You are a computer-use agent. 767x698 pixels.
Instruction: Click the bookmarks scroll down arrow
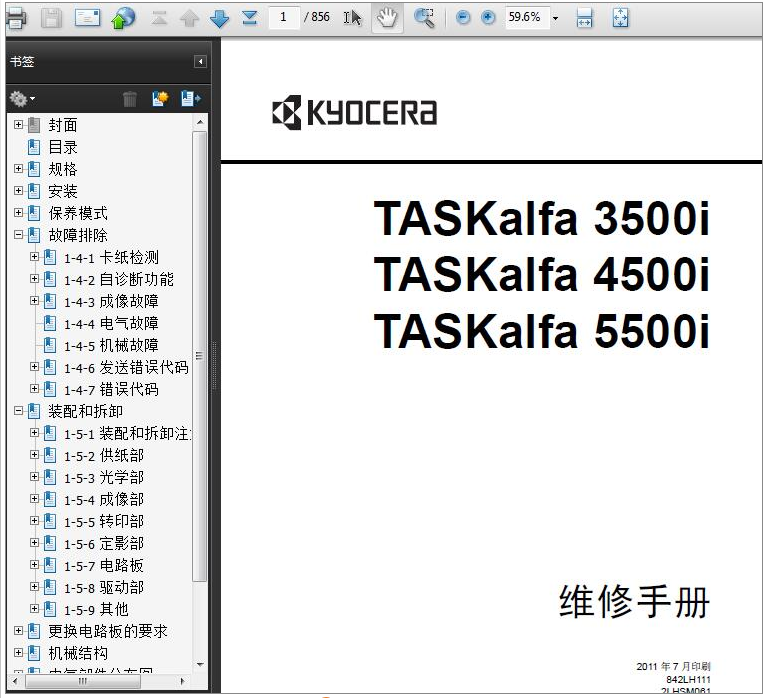[x=200, y=665]
